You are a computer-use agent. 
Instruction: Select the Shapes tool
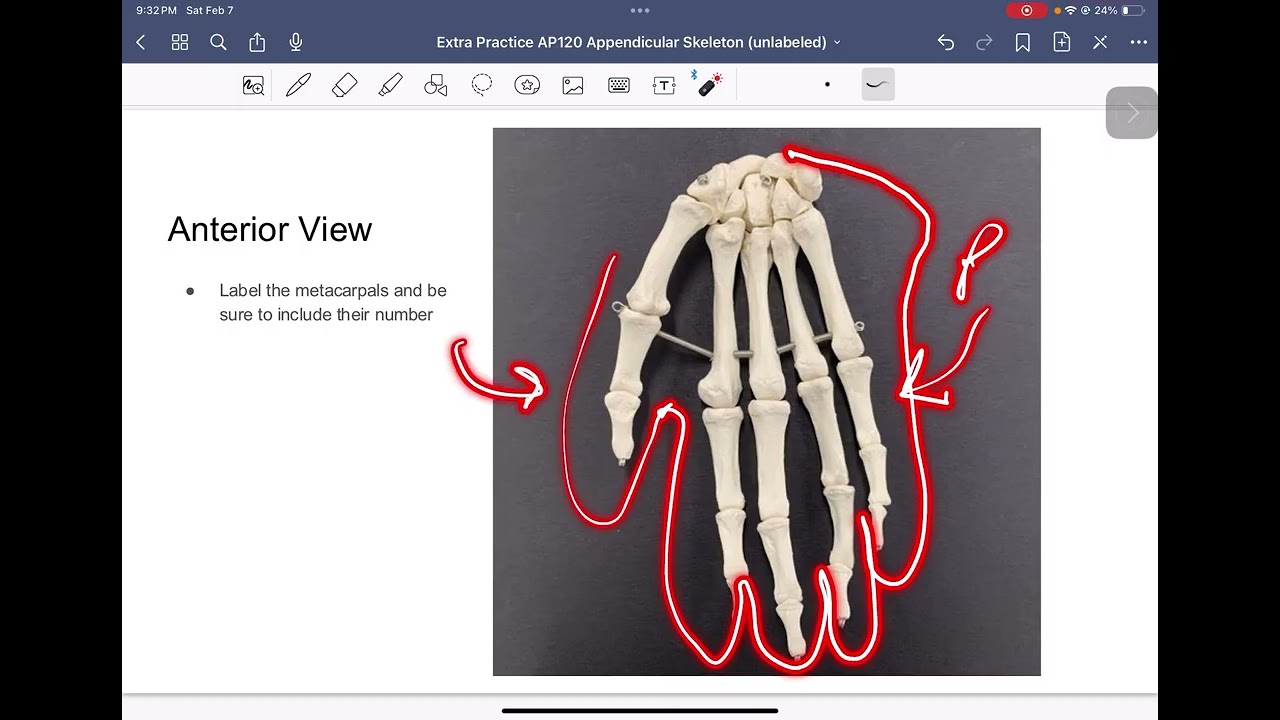[x=436, y=86]
